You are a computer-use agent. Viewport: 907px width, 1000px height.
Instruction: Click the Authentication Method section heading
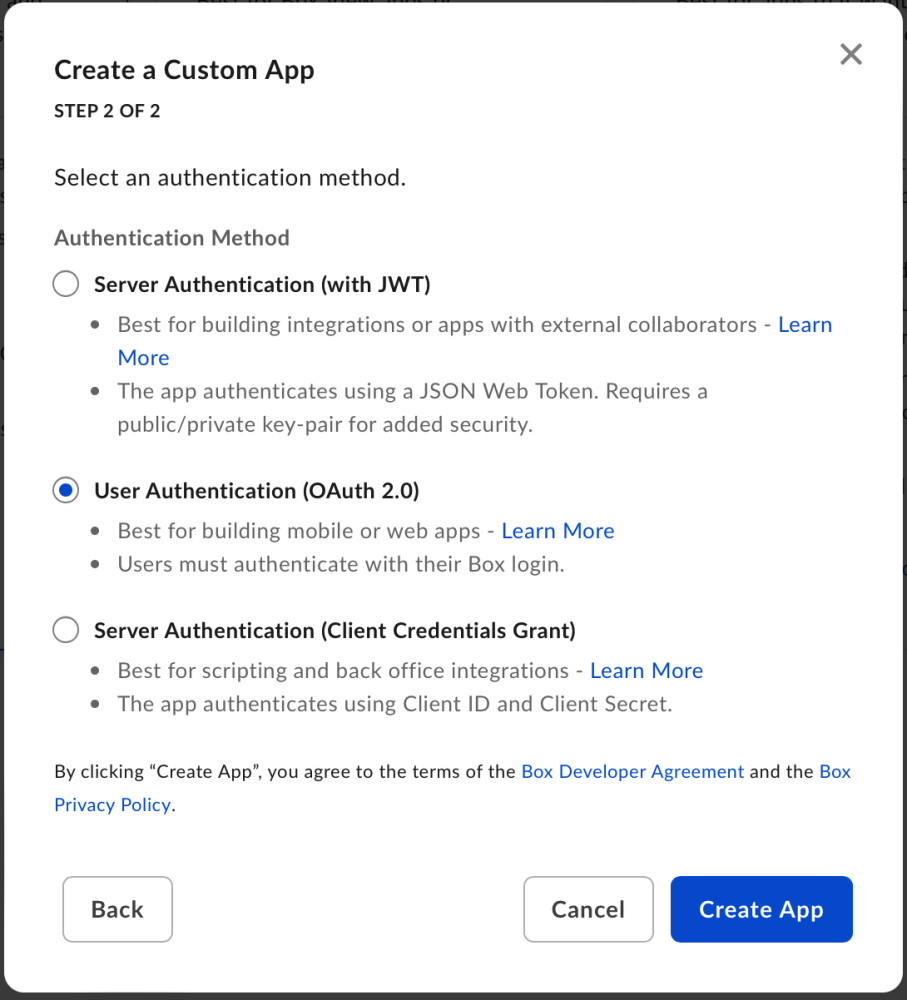[x=171, y=238]
